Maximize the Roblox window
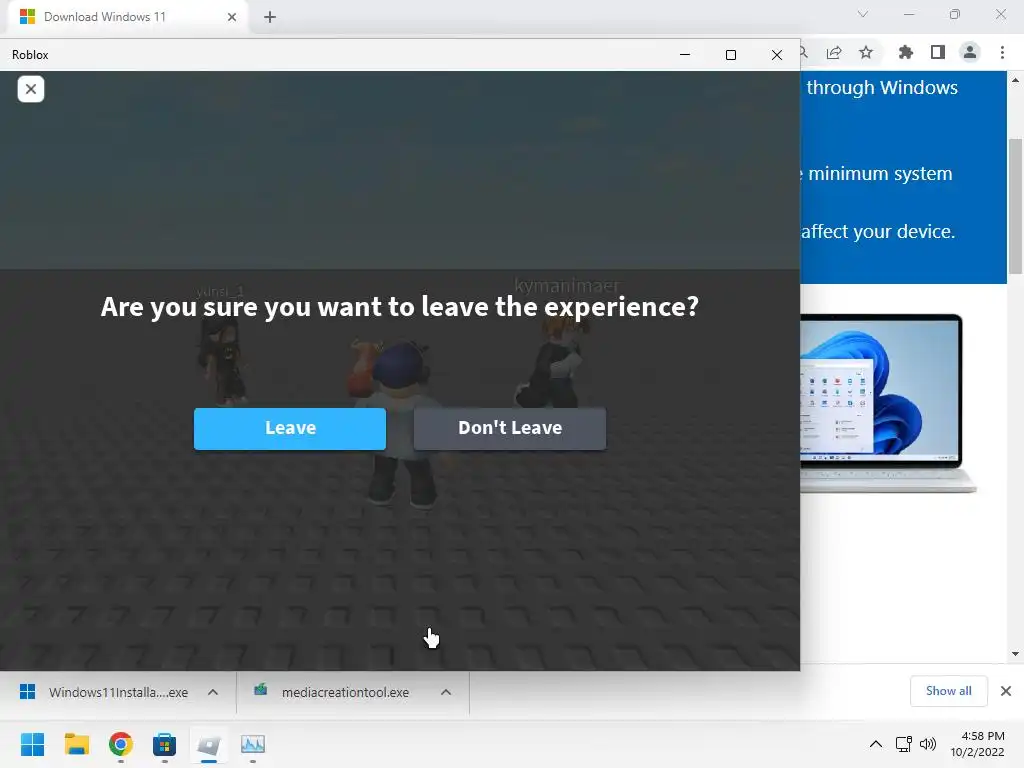The image size is (1024, 768). [x=731, y=55]
